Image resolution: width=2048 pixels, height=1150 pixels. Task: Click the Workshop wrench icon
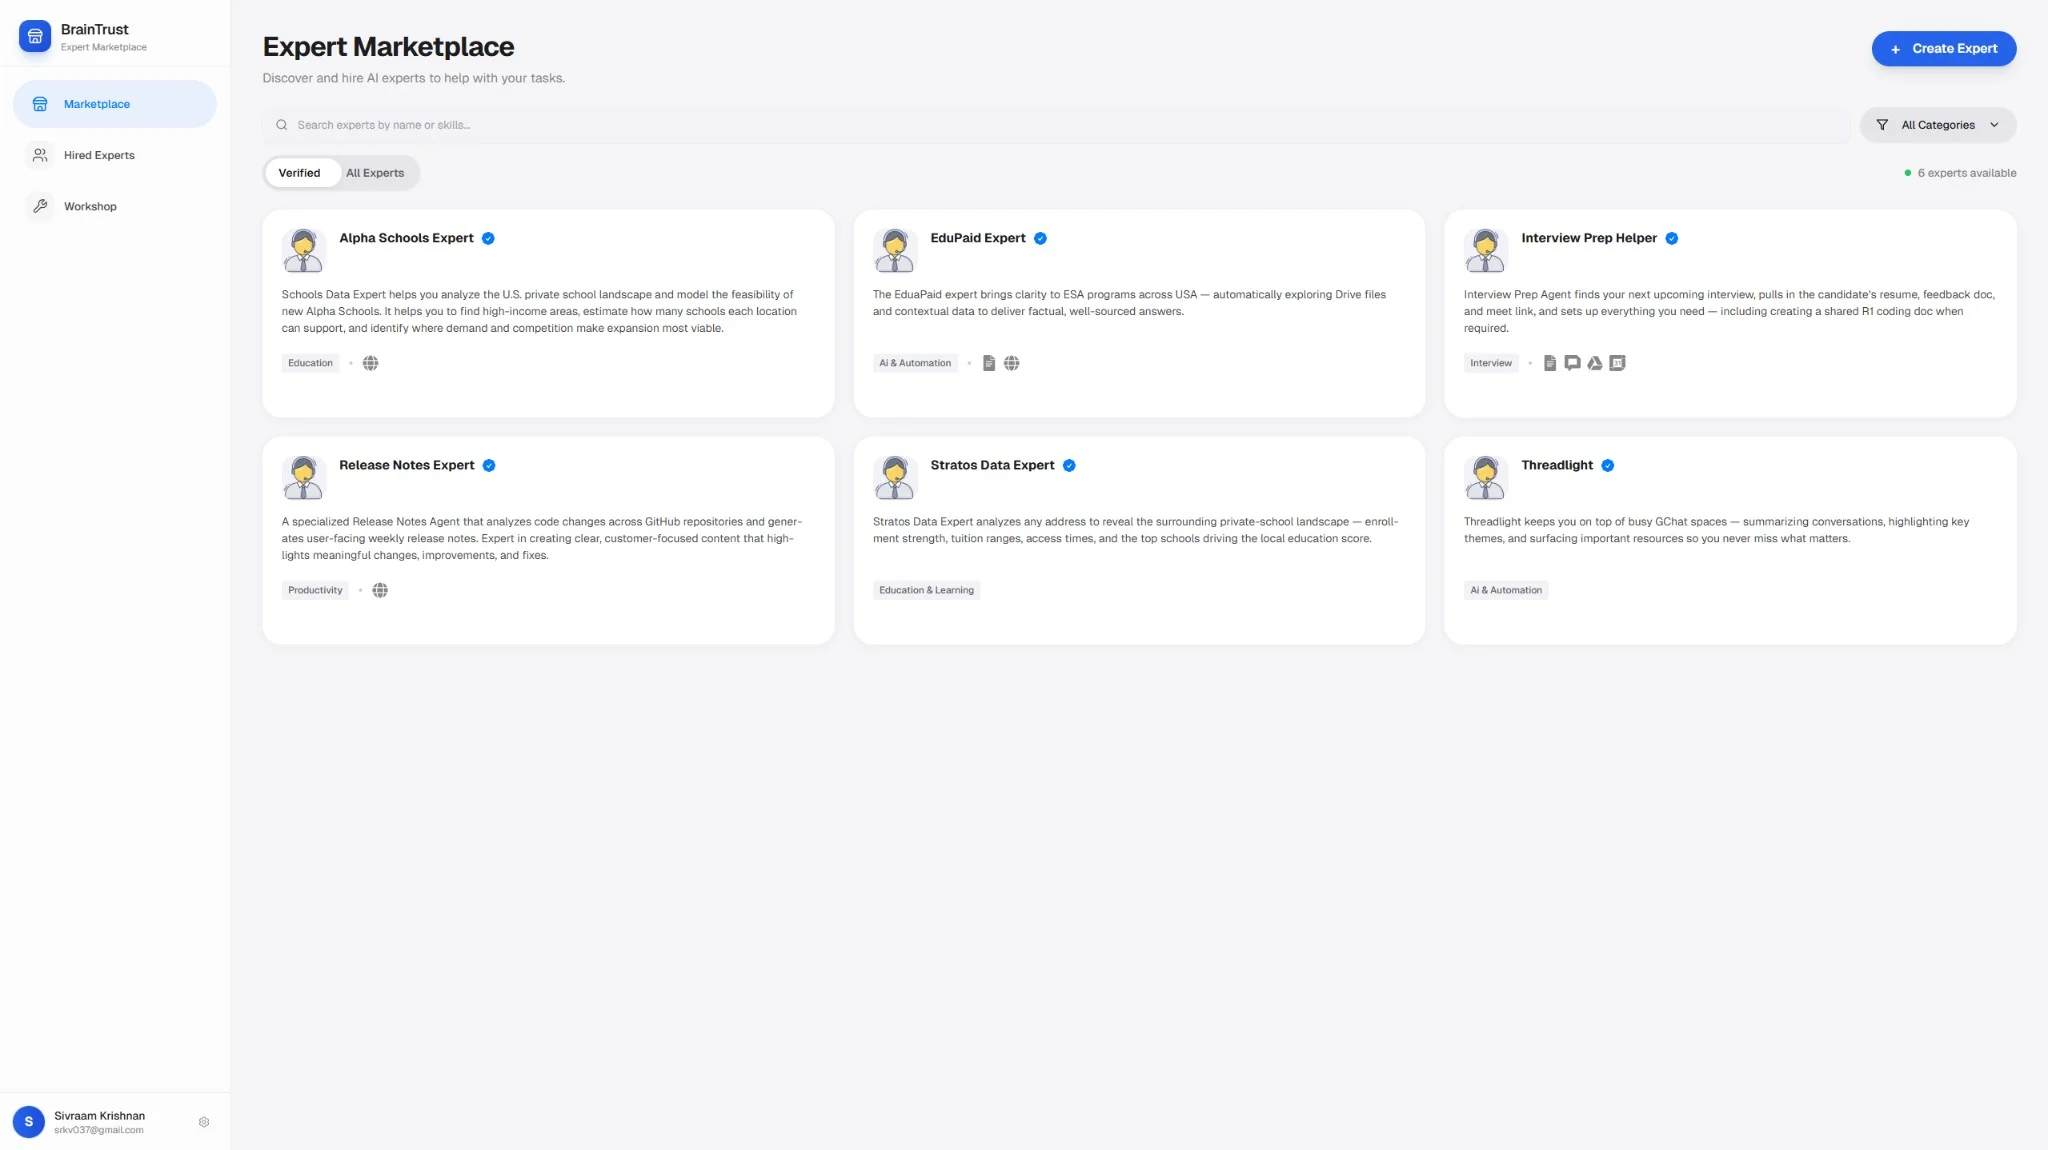[40, 206]
